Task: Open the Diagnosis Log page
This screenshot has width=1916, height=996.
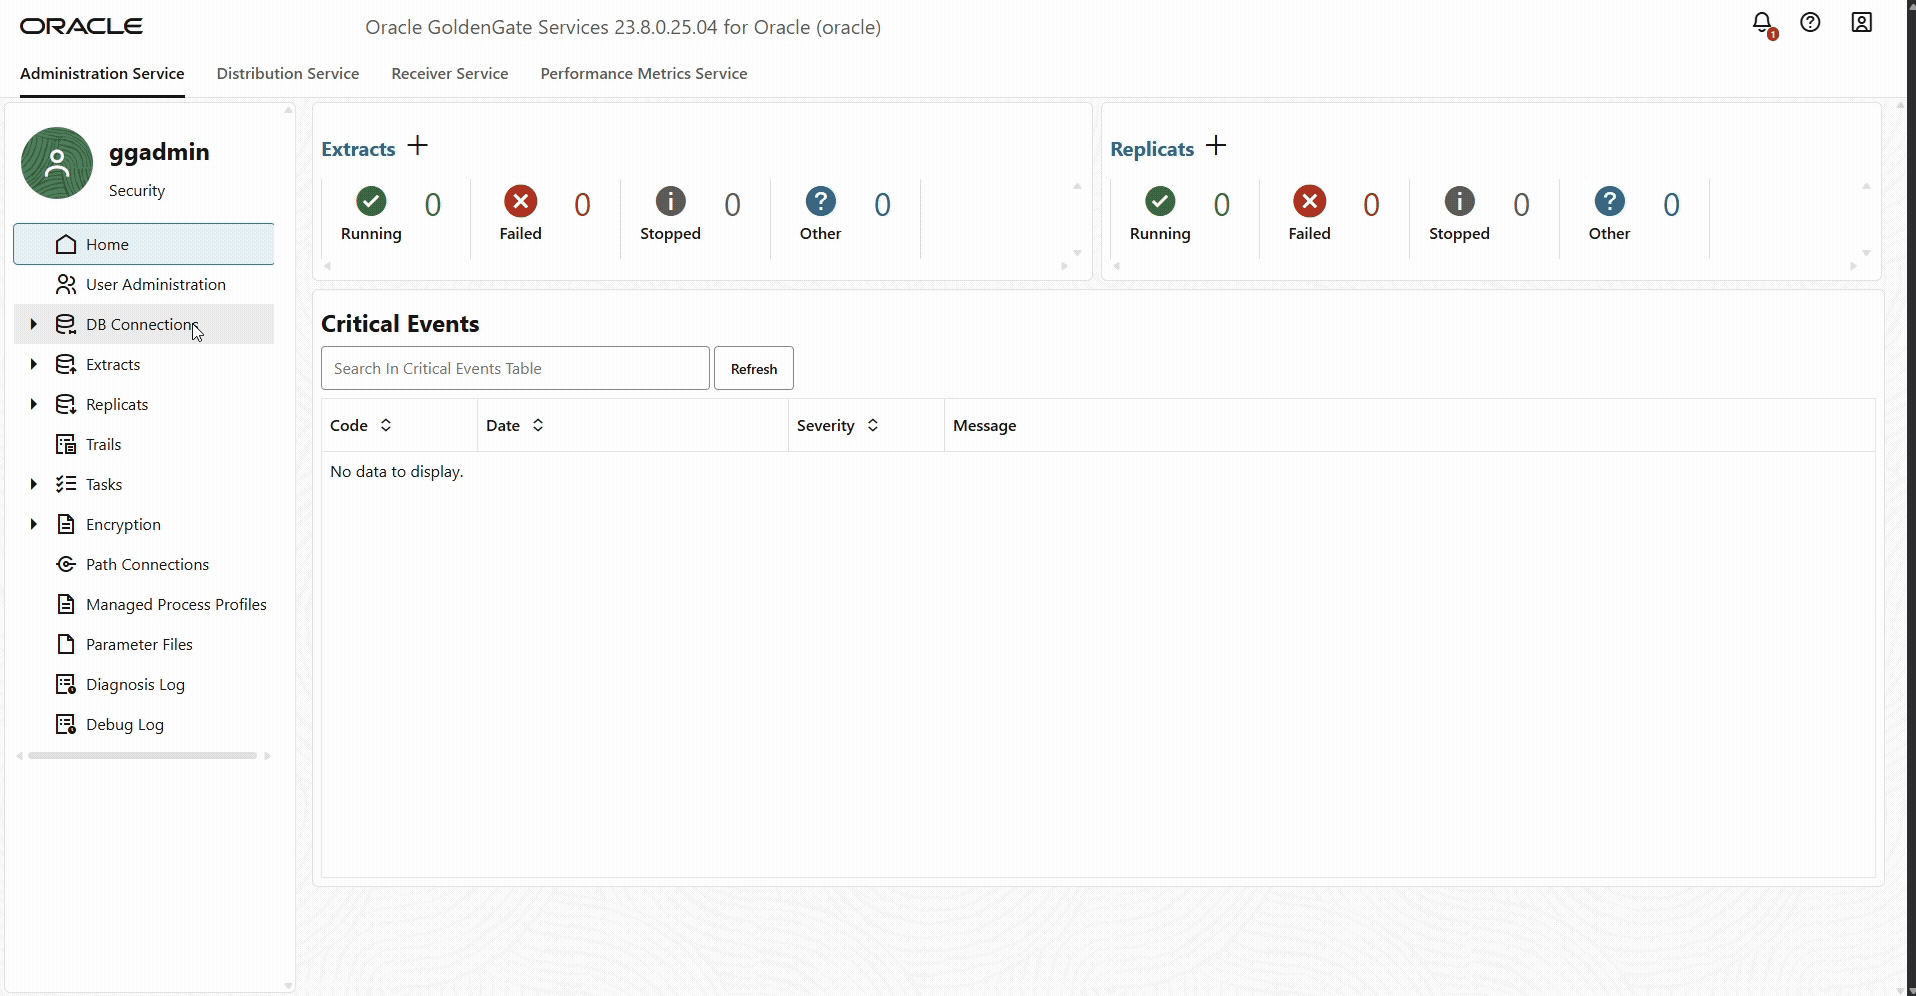Action: pyautogui.click(x=144, y=684)
